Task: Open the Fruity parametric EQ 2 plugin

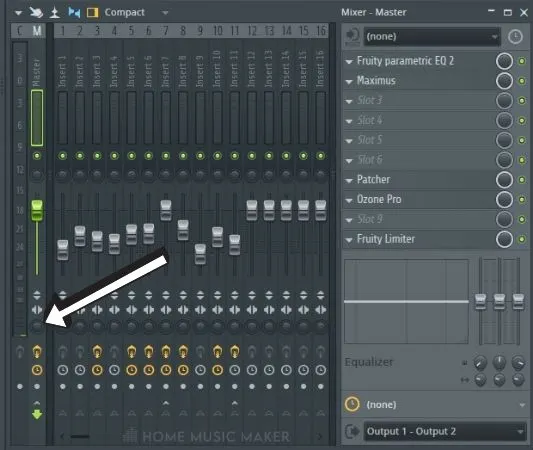Action: point(405,61)
